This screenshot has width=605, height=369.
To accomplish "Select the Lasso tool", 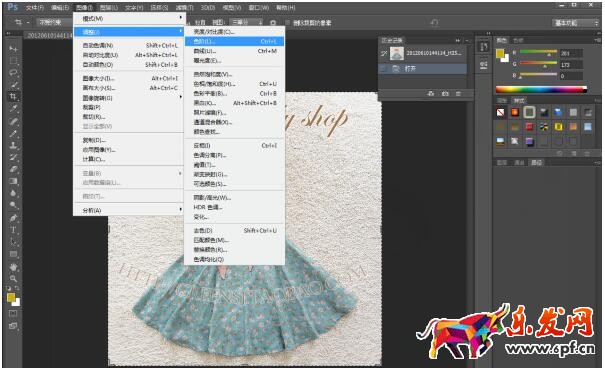I will tap(14, 73).
